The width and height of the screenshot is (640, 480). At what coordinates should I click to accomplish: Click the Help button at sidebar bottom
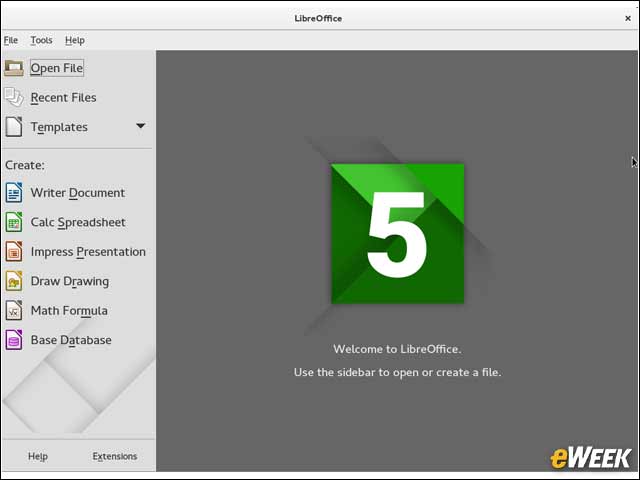pyautogui.click(x=38, y=456)
